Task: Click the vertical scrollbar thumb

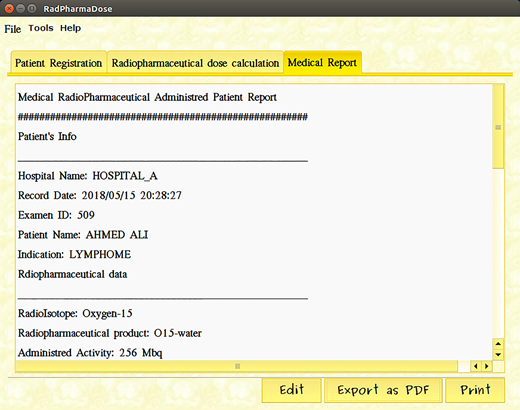Action: coord(498,127)
